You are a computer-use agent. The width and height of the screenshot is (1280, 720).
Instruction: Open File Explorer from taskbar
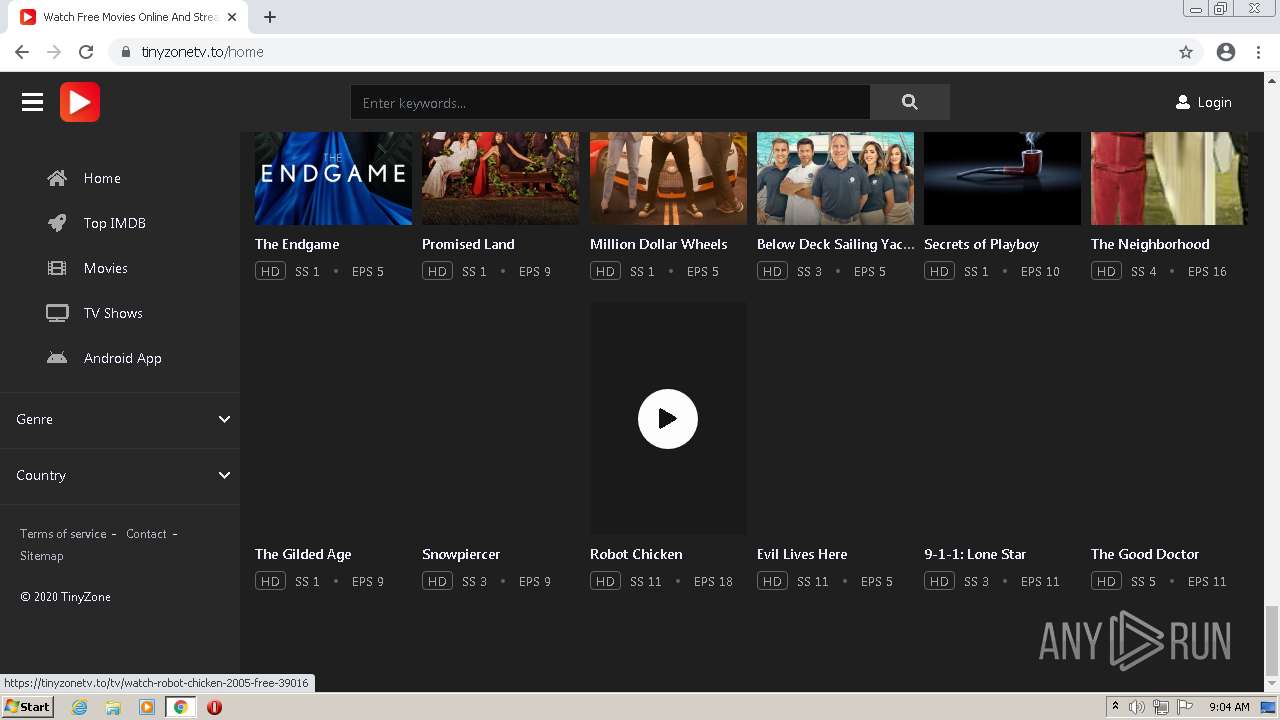pyautogui.click(x=113, y=707)
